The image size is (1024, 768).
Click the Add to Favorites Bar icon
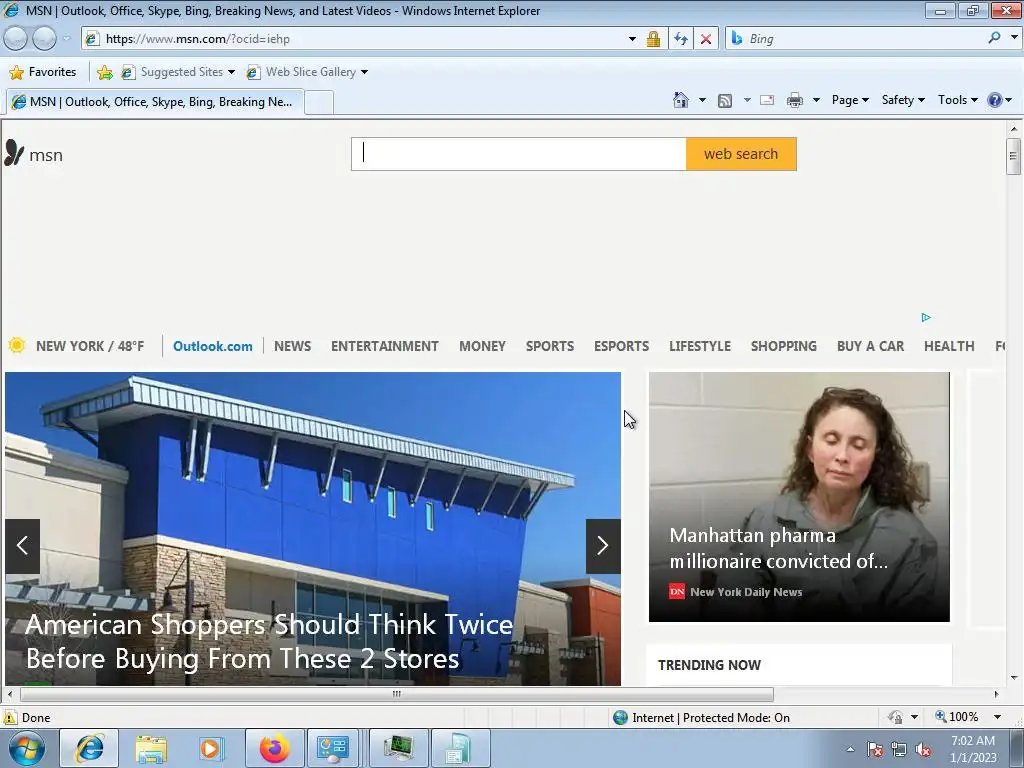[104, 72]
